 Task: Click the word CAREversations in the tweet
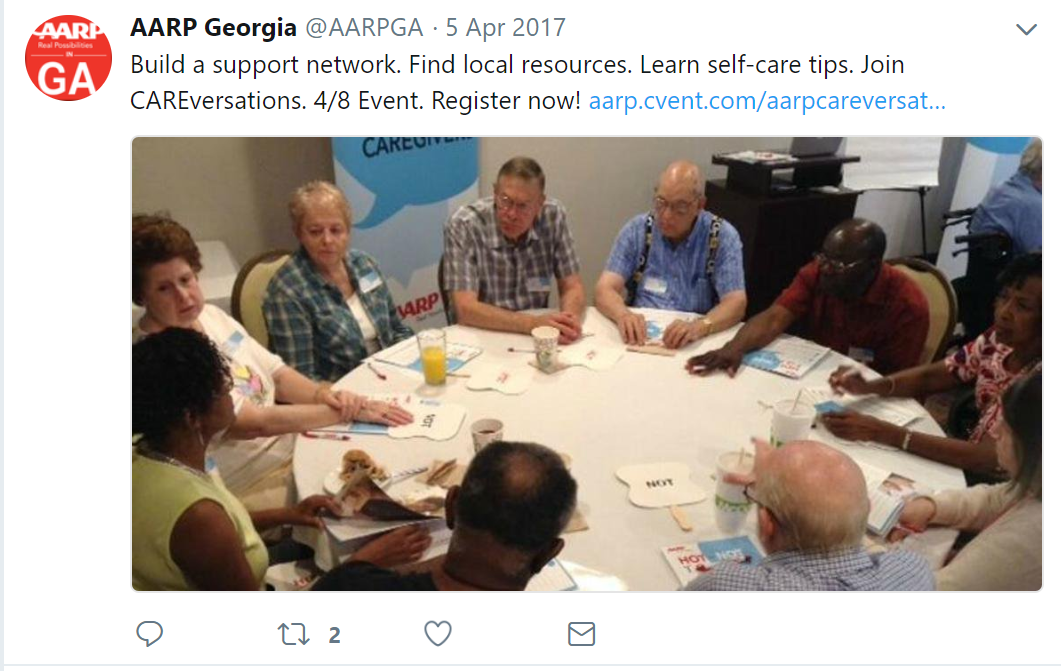coord(218,101)
